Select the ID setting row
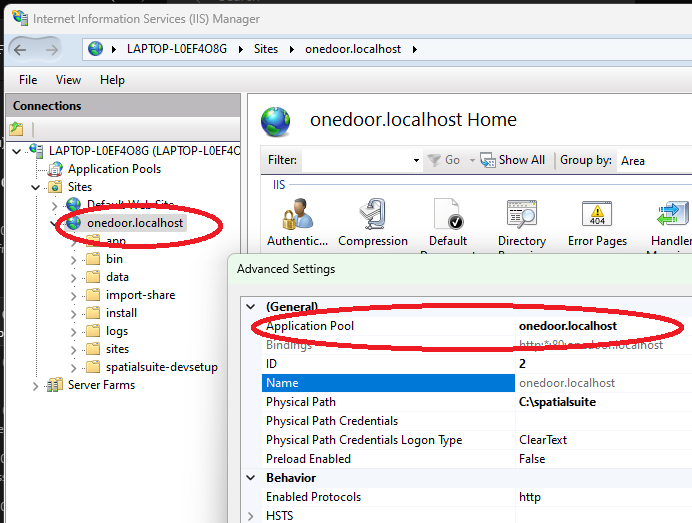The width and height of the screenshot is (692, 523). coord(477,364)
